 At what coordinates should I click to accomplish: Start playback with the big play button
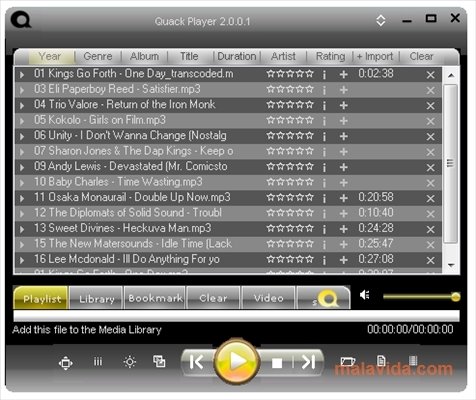[237, 361]
